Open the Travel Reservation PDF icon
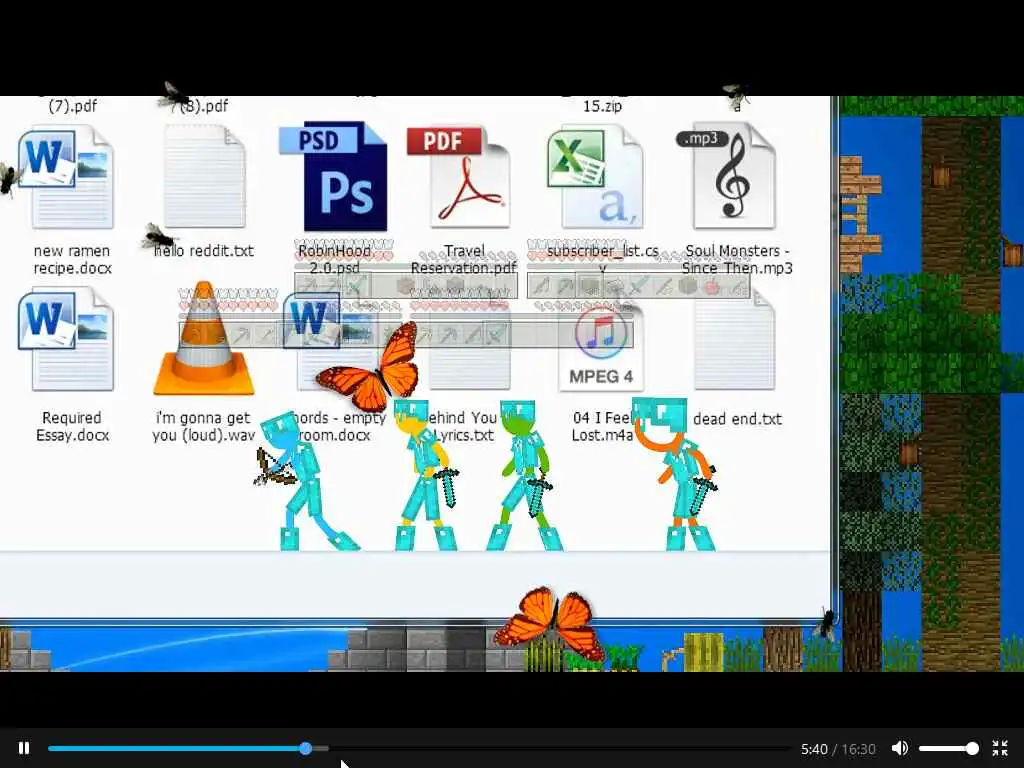 click(x=459, y=176)
